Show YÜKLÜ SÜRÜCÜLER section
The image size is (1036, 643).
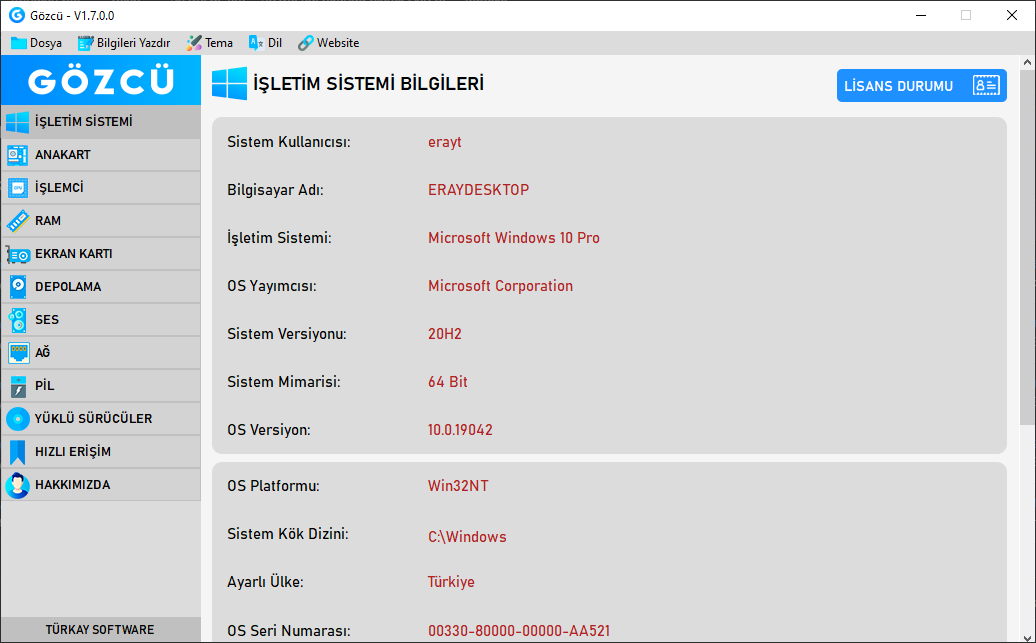(x=101, y=419)
